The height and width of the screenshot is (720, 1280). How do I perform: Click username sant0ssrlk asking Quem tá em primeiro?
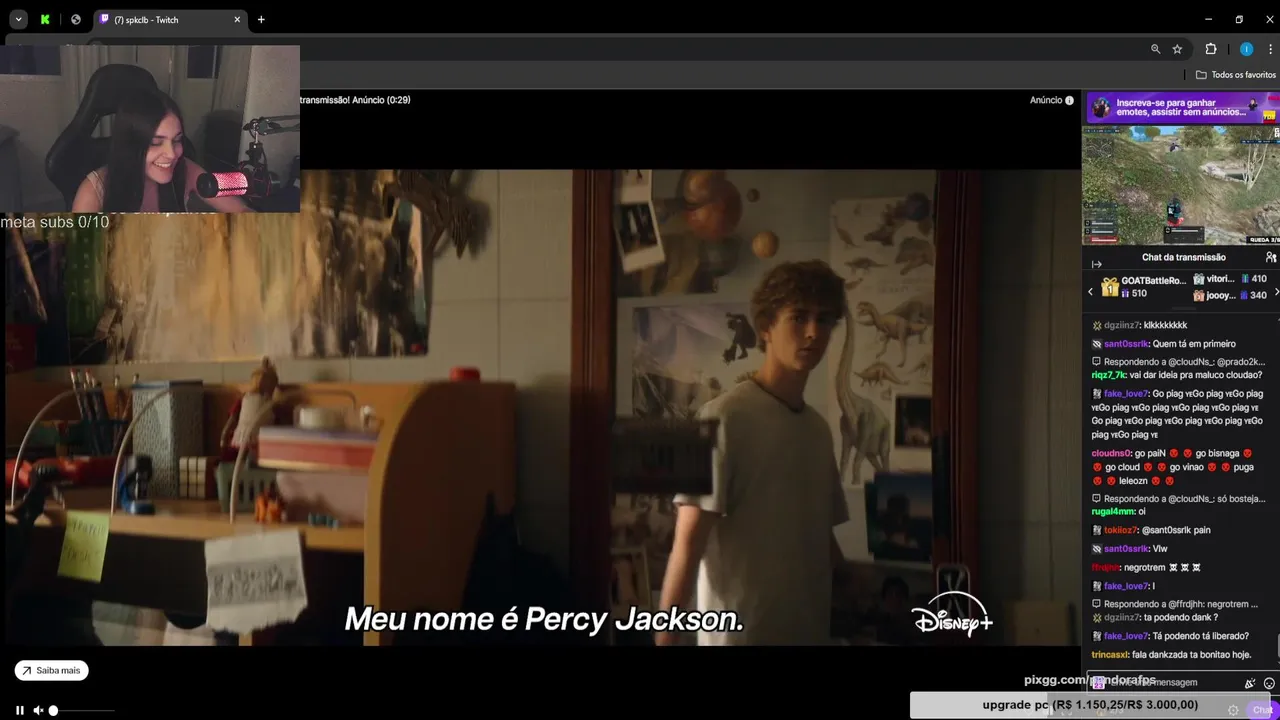coord(1127,344)
